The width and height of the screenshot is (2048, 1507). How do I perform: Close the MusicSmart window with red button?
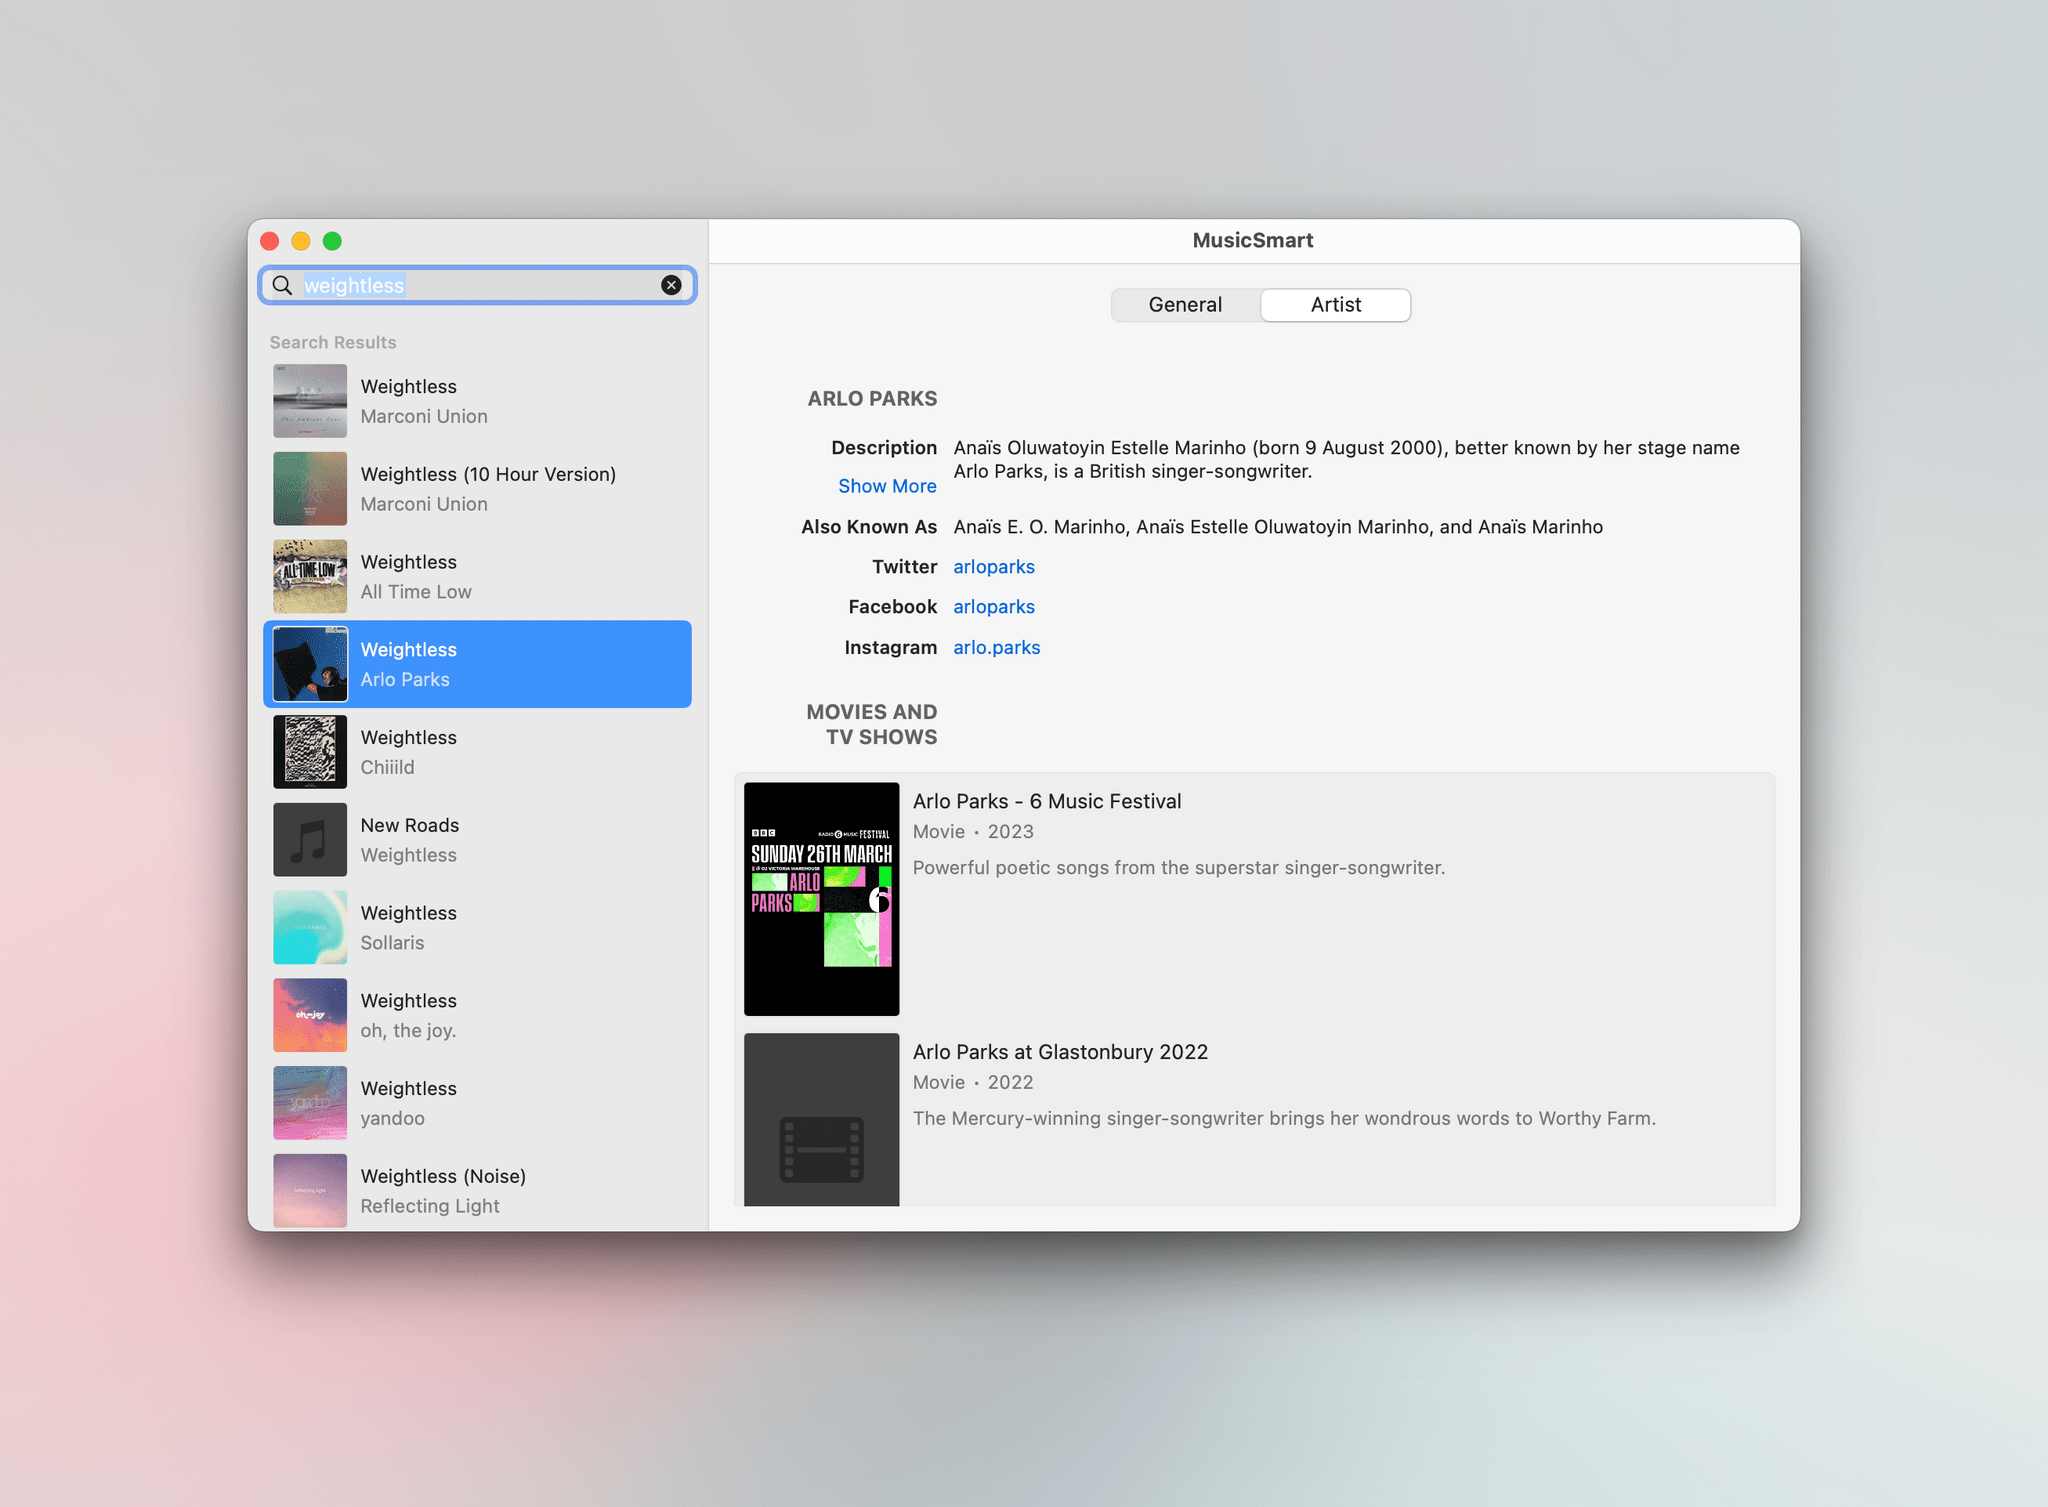(269, 241)
